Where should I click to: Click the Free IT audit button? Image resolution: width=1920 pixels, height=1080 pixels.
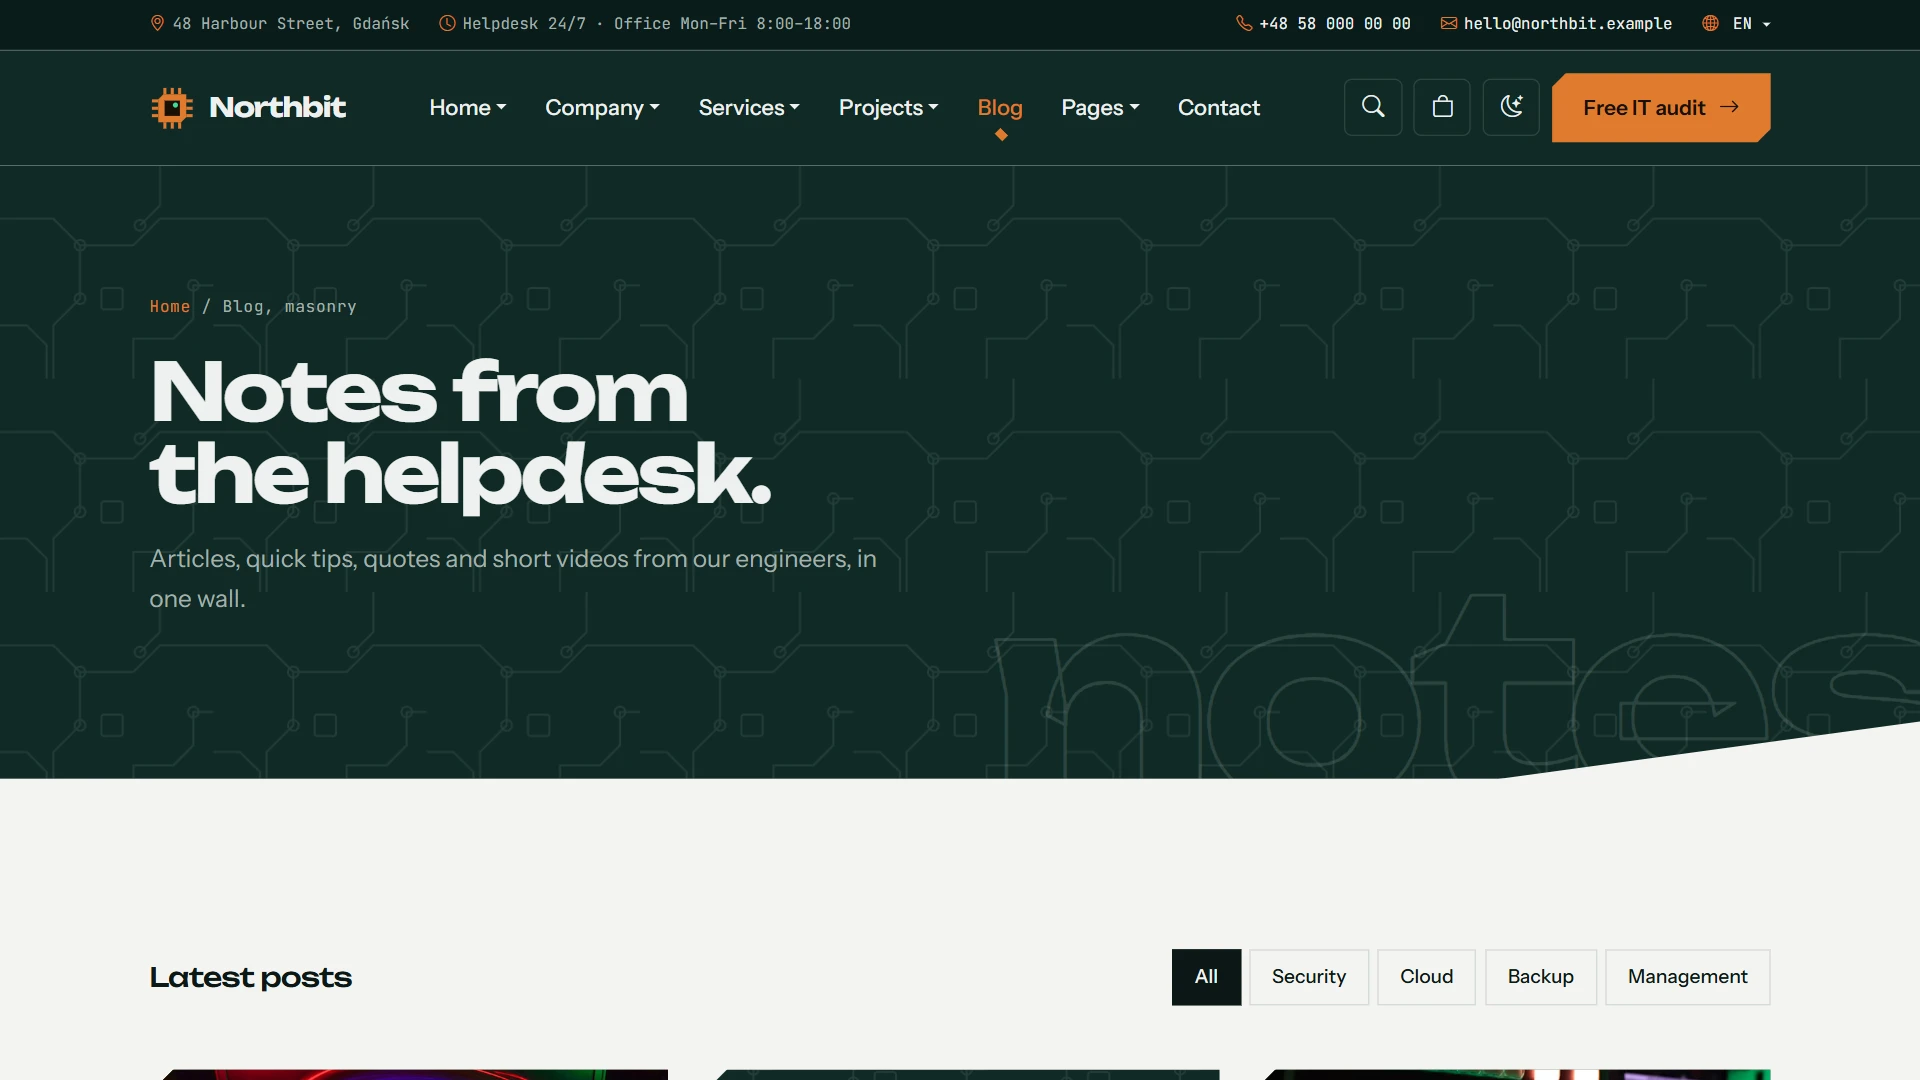(1661, 107)
